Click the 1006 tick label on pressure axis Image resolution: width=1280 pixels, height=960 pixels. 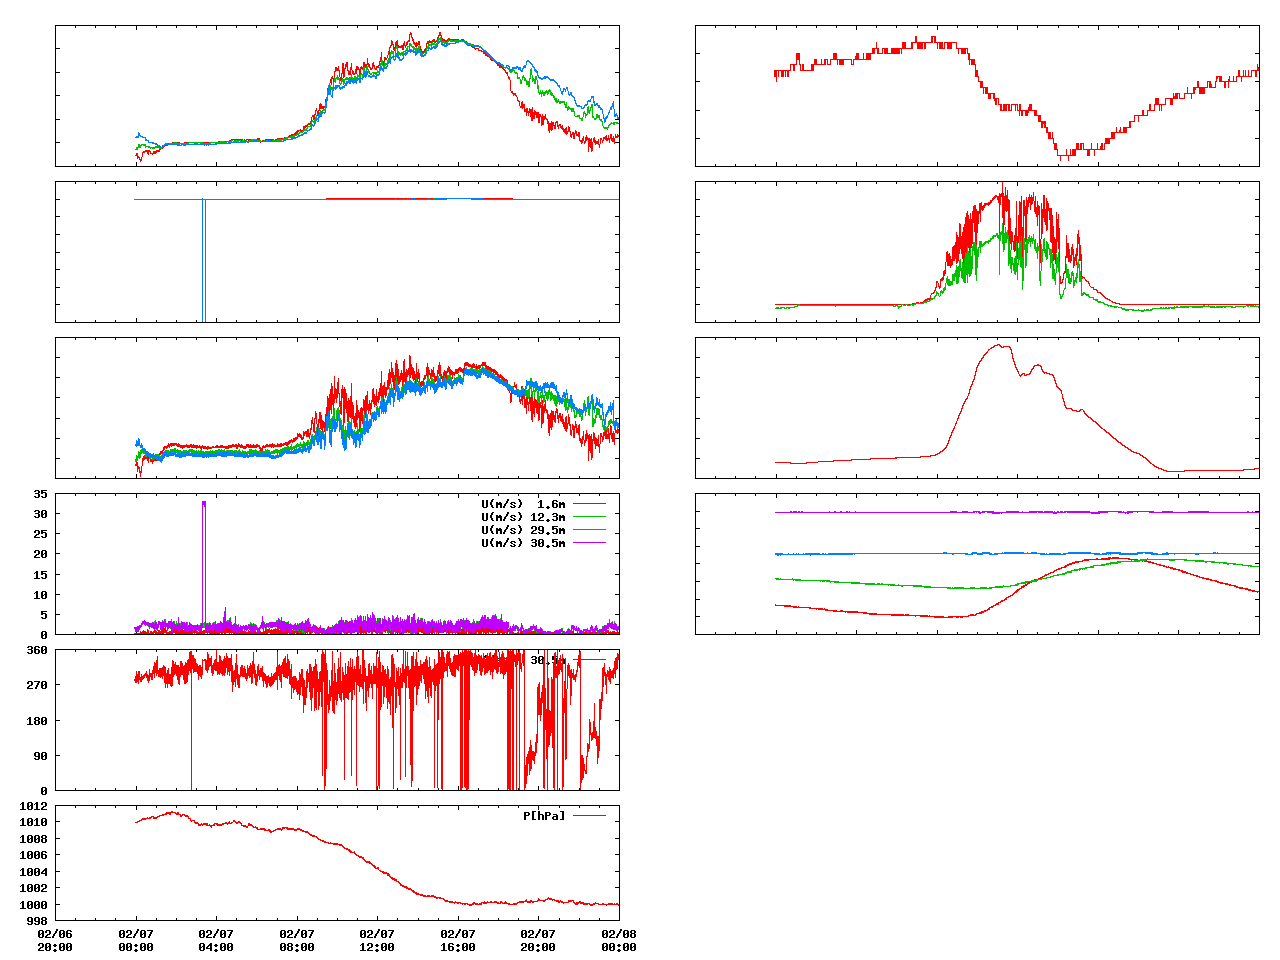click(33, 855)
